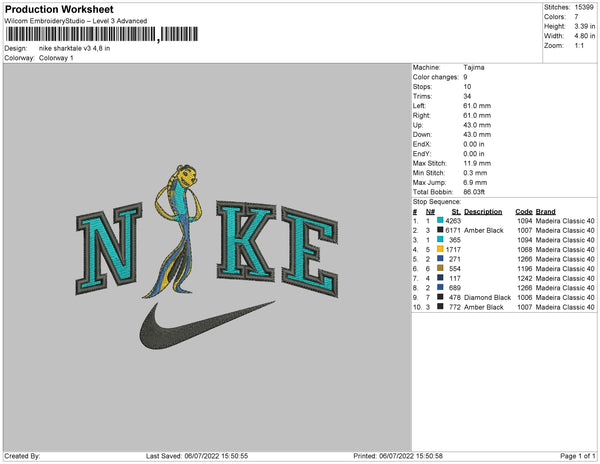Click the 'St.' column header
Viewport: 600px width, 464px height.
456,212
